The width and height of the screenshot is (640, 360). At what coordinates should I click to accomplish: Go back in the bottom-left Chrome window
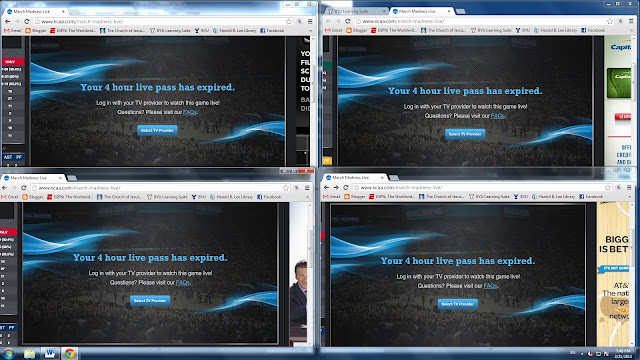coord(4,188)
